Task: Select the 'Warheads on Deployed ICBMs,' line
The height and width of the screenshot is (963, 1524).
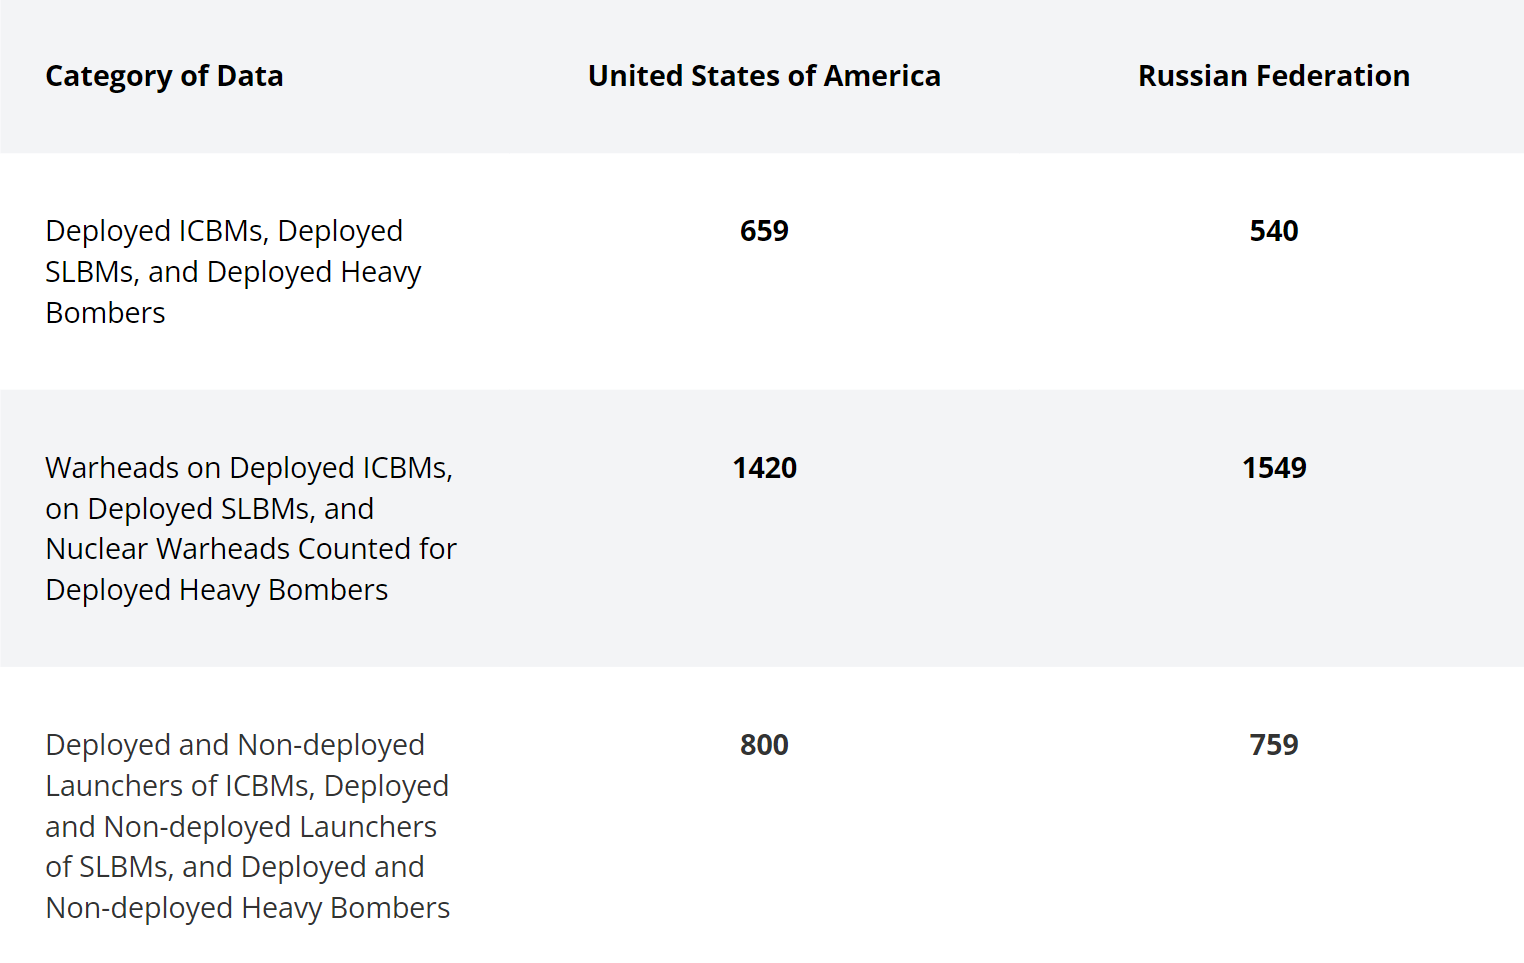Action: pyautogui.click(x=249, y=468)
